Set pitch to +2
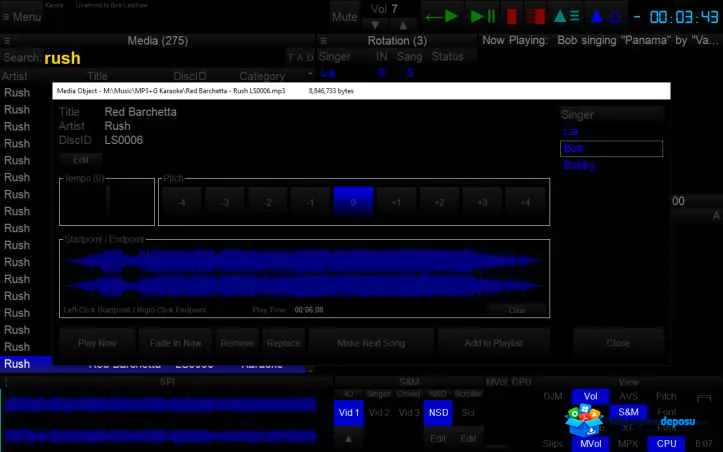The width and height of the screenshot is (723, 452). [439, 202]
